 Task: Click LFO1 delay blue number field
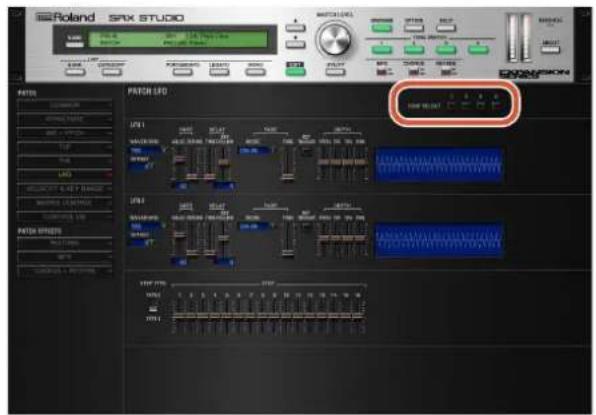coord(224,186)
